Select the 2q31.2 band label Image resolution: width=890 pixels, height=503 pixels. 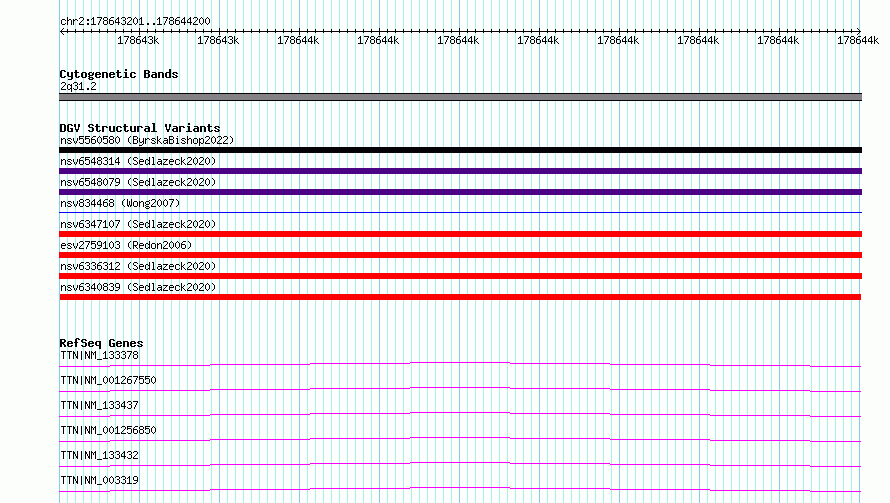pos(78,86)
